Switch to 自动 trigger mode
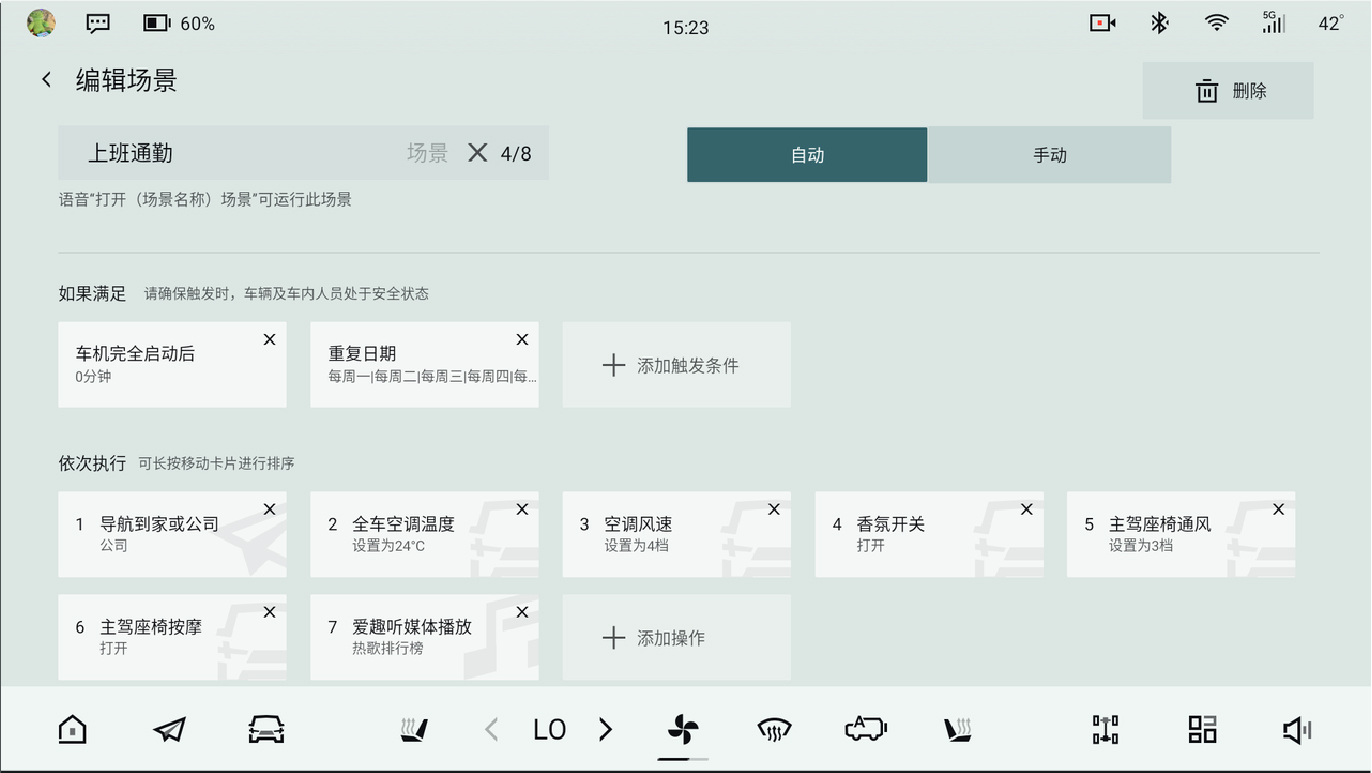Viewport: 1372px width, 773px height. pos(807,155)
